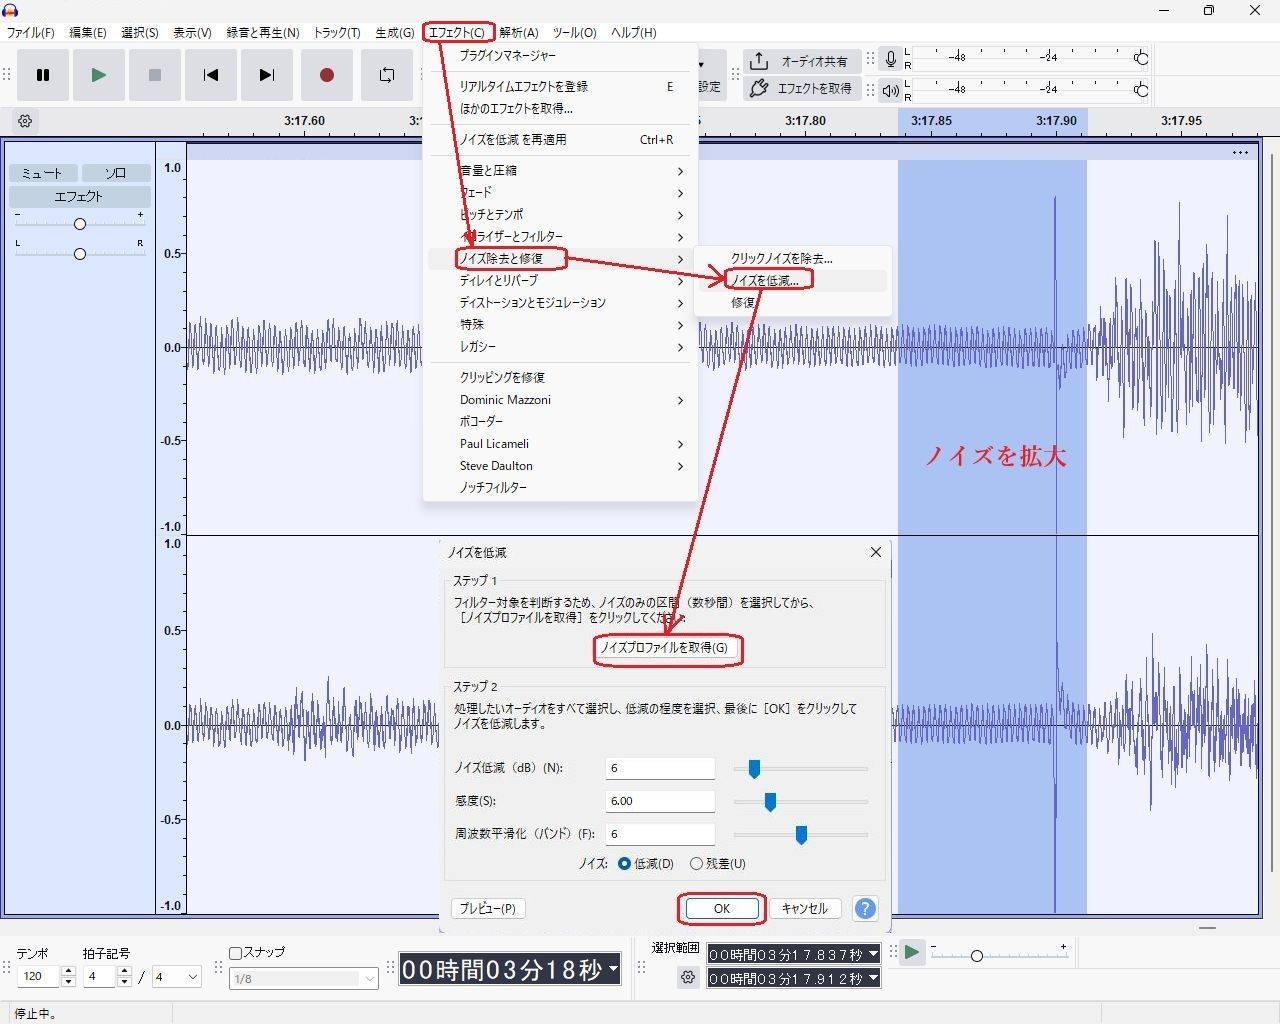Toggle the Loop playback icon
Screen dimensions: 1280x1024
point(386,75)
